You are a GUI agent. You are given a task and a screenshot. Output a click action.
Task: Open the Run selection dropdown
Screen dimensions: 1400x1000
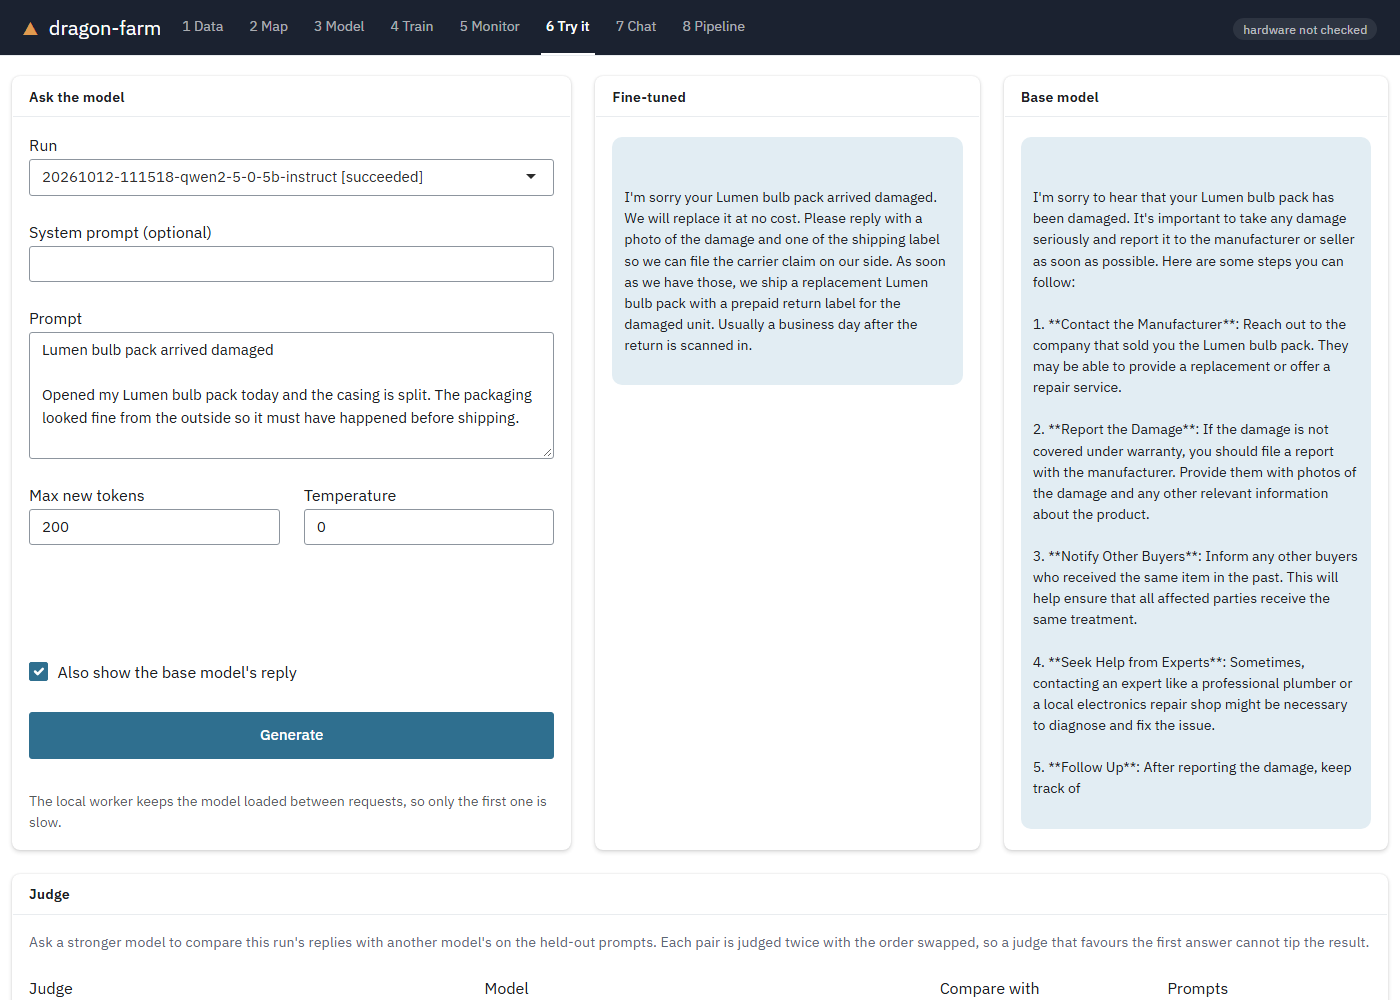[x=291, y=177]
